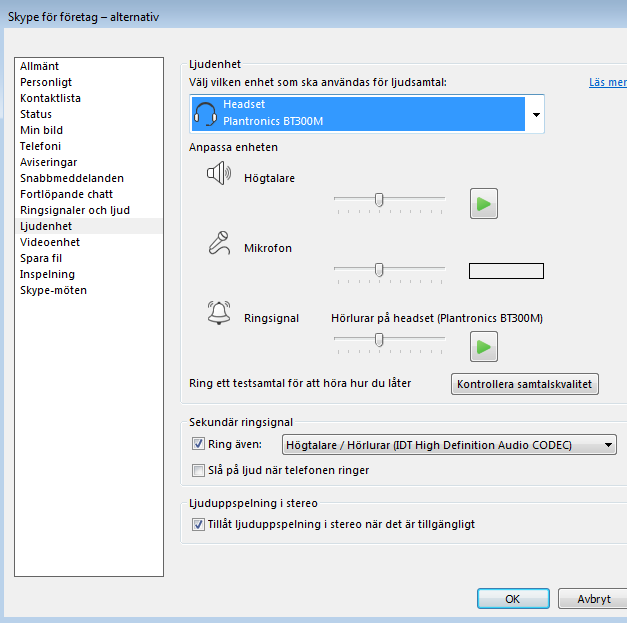627x623 pixels.
Task: Click the Ringsignal bell icon
Action: (x=219, y=313)
